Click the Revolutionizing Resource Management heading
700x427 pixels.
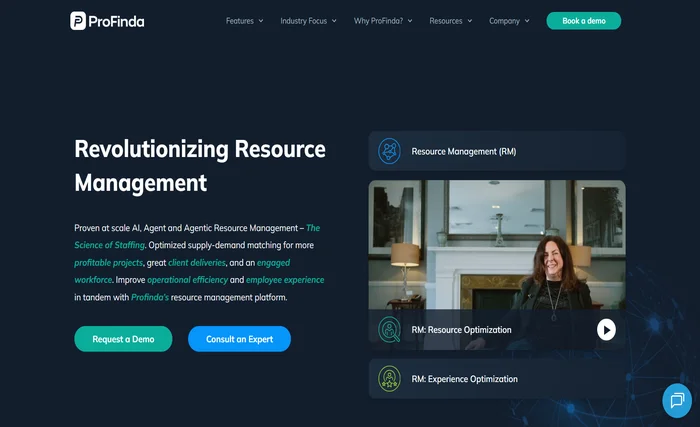click(200, 166)
